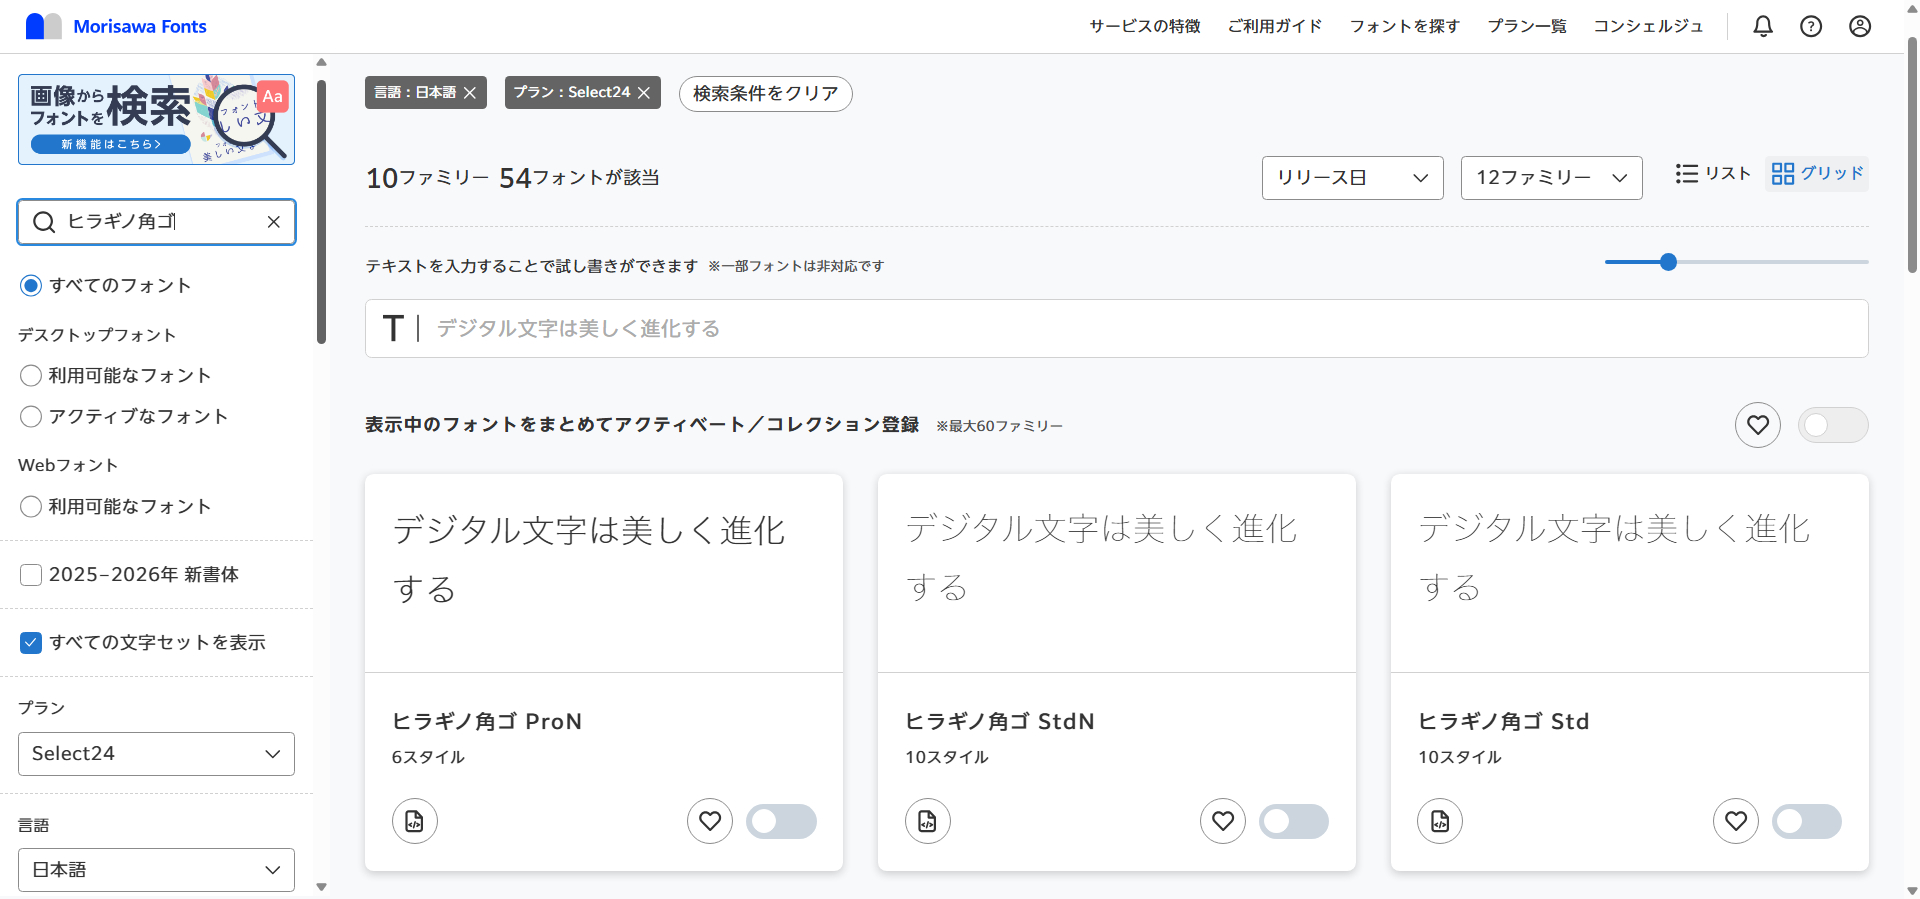
Task: Click 検索条件をクリア button
Action: tap(766, 94)
